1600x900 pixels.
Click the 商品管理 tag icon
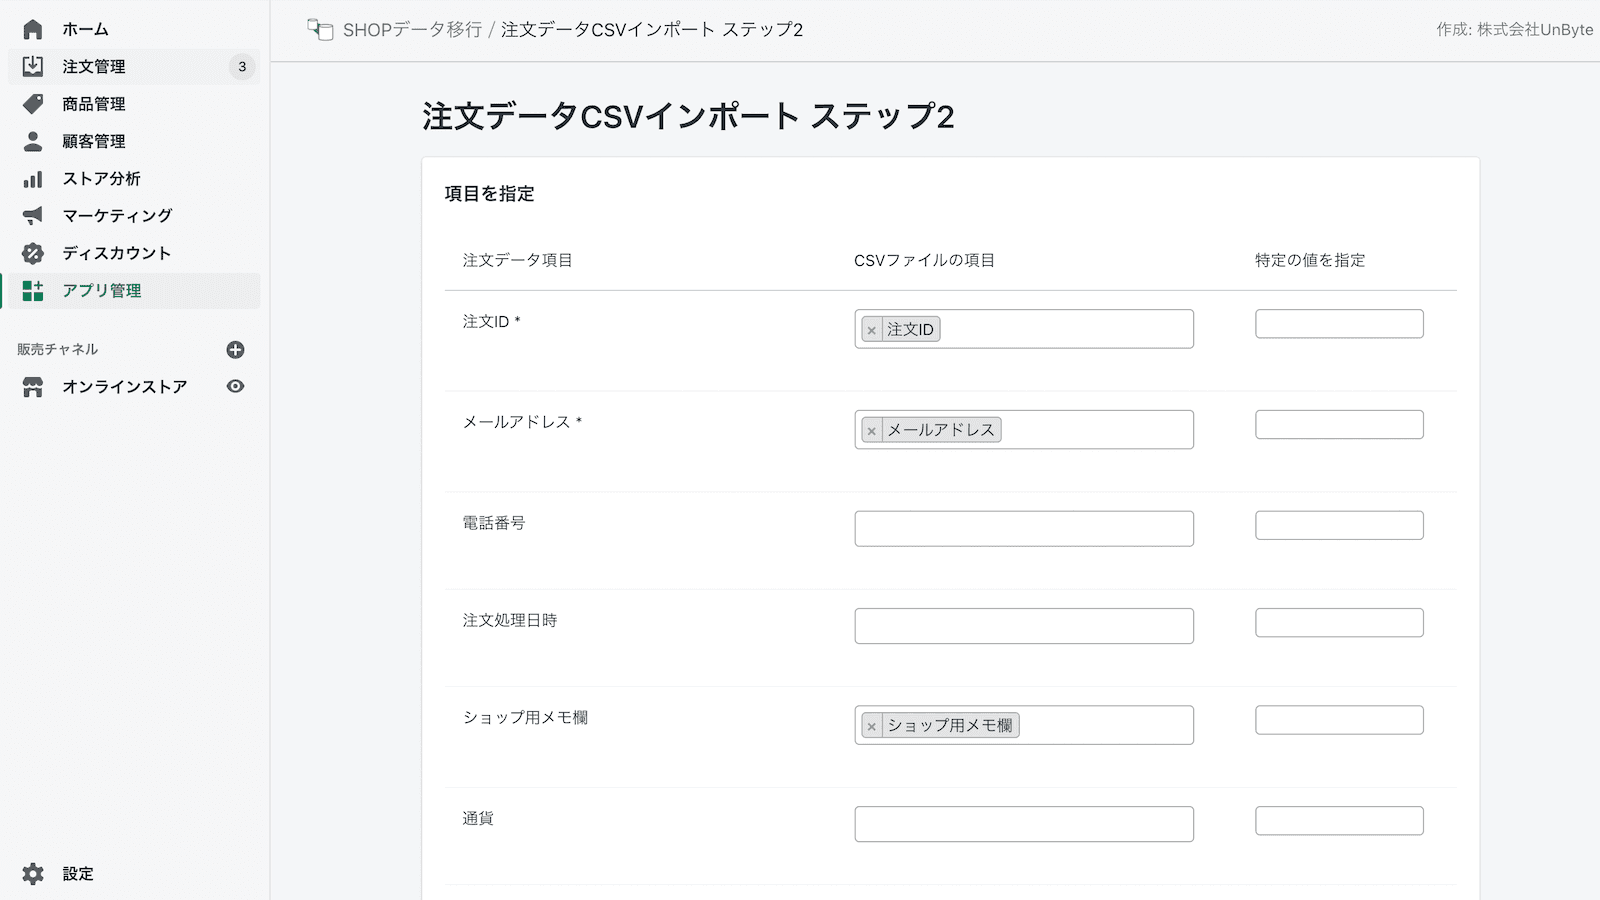pos(32,104)
